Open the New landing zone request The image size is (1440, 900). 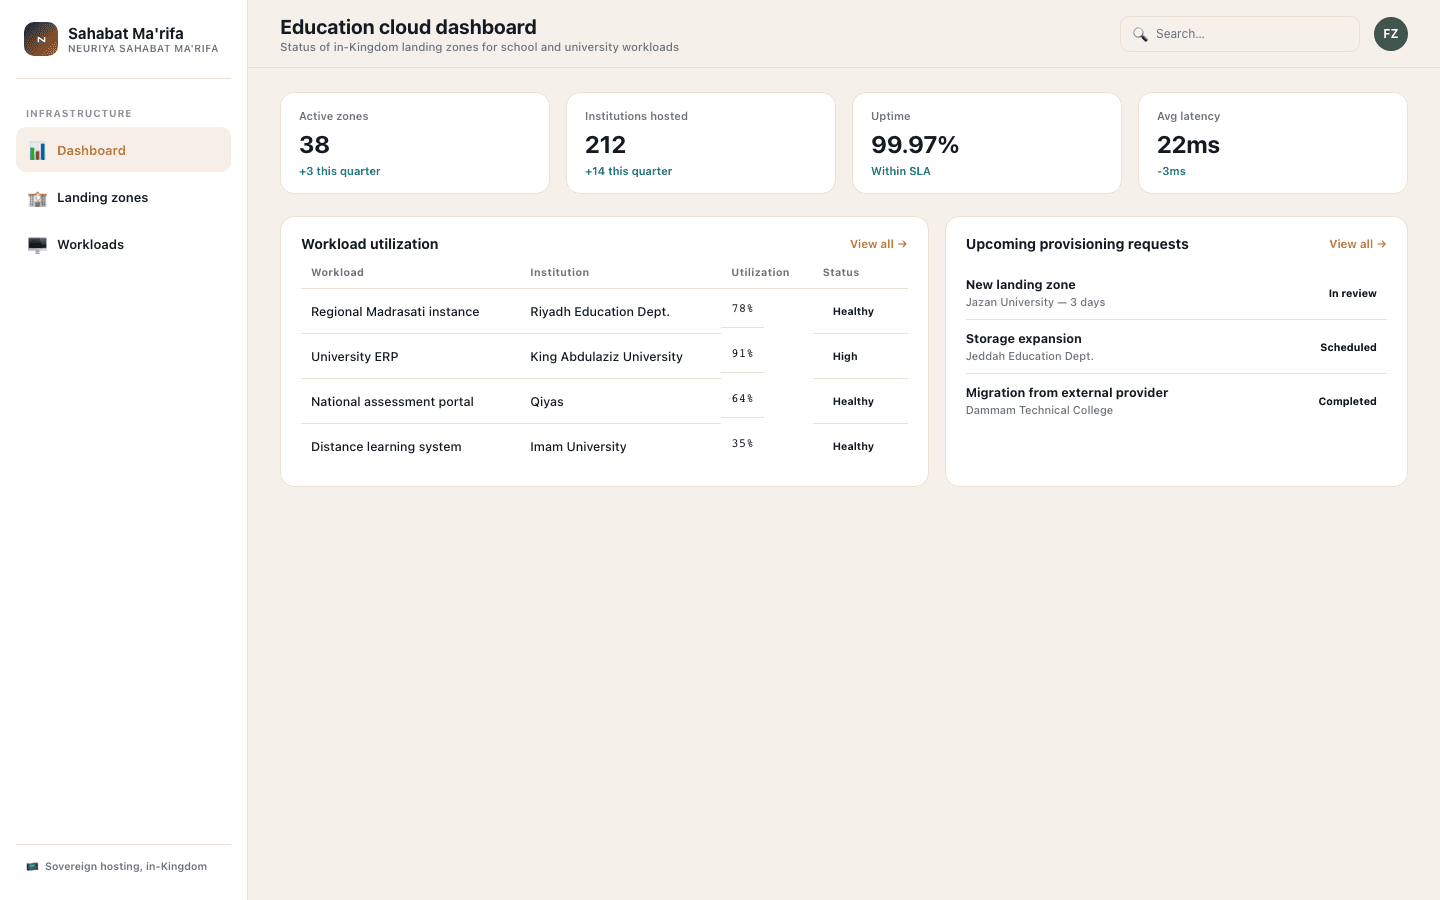click(1176, 293)
